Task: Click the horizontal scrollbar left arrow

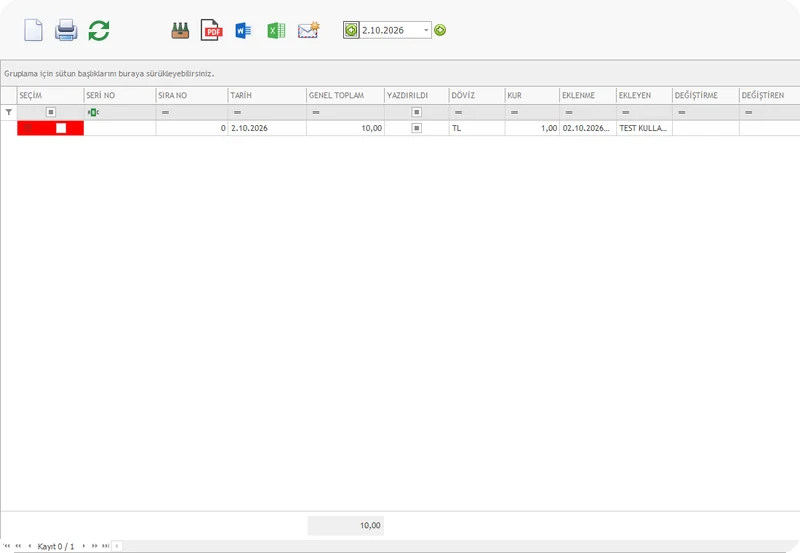Action: 117,546
